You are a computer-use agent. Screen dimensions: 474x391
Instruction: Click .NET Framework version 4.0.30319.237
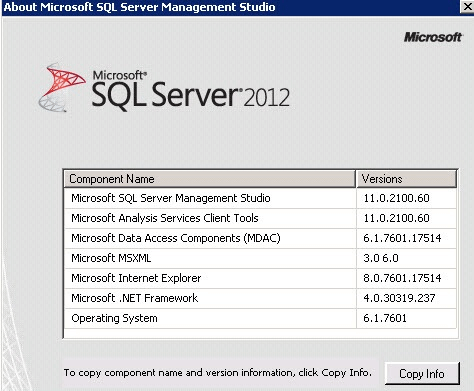(x=399, y=298)
